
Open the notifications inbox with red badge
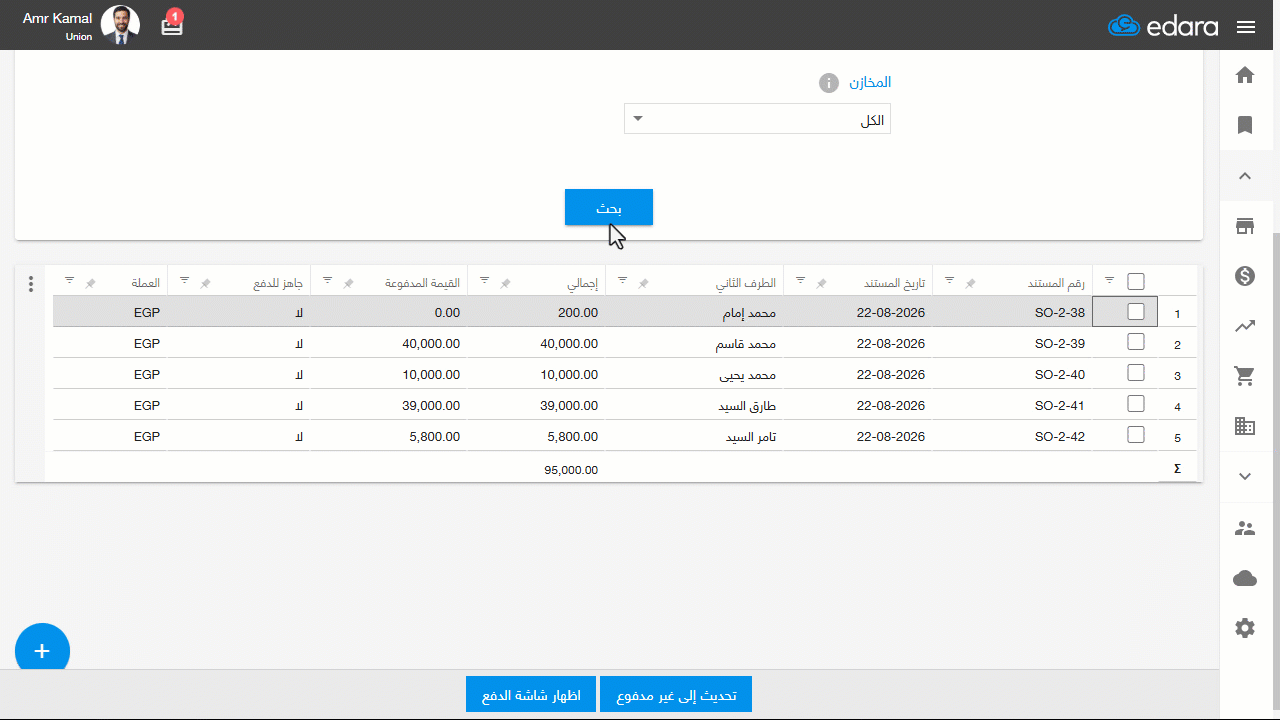pos(172,24)
